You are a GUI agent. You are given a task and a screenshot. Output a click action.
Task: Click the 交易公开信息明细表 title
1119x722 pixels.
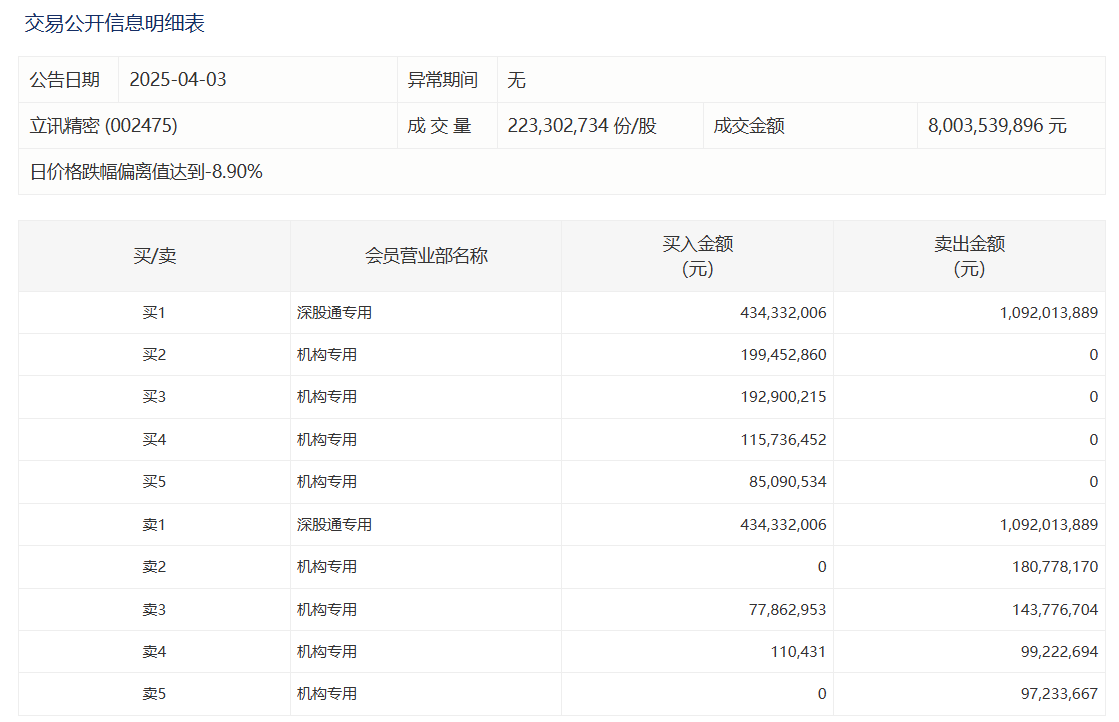coord(115,24)
